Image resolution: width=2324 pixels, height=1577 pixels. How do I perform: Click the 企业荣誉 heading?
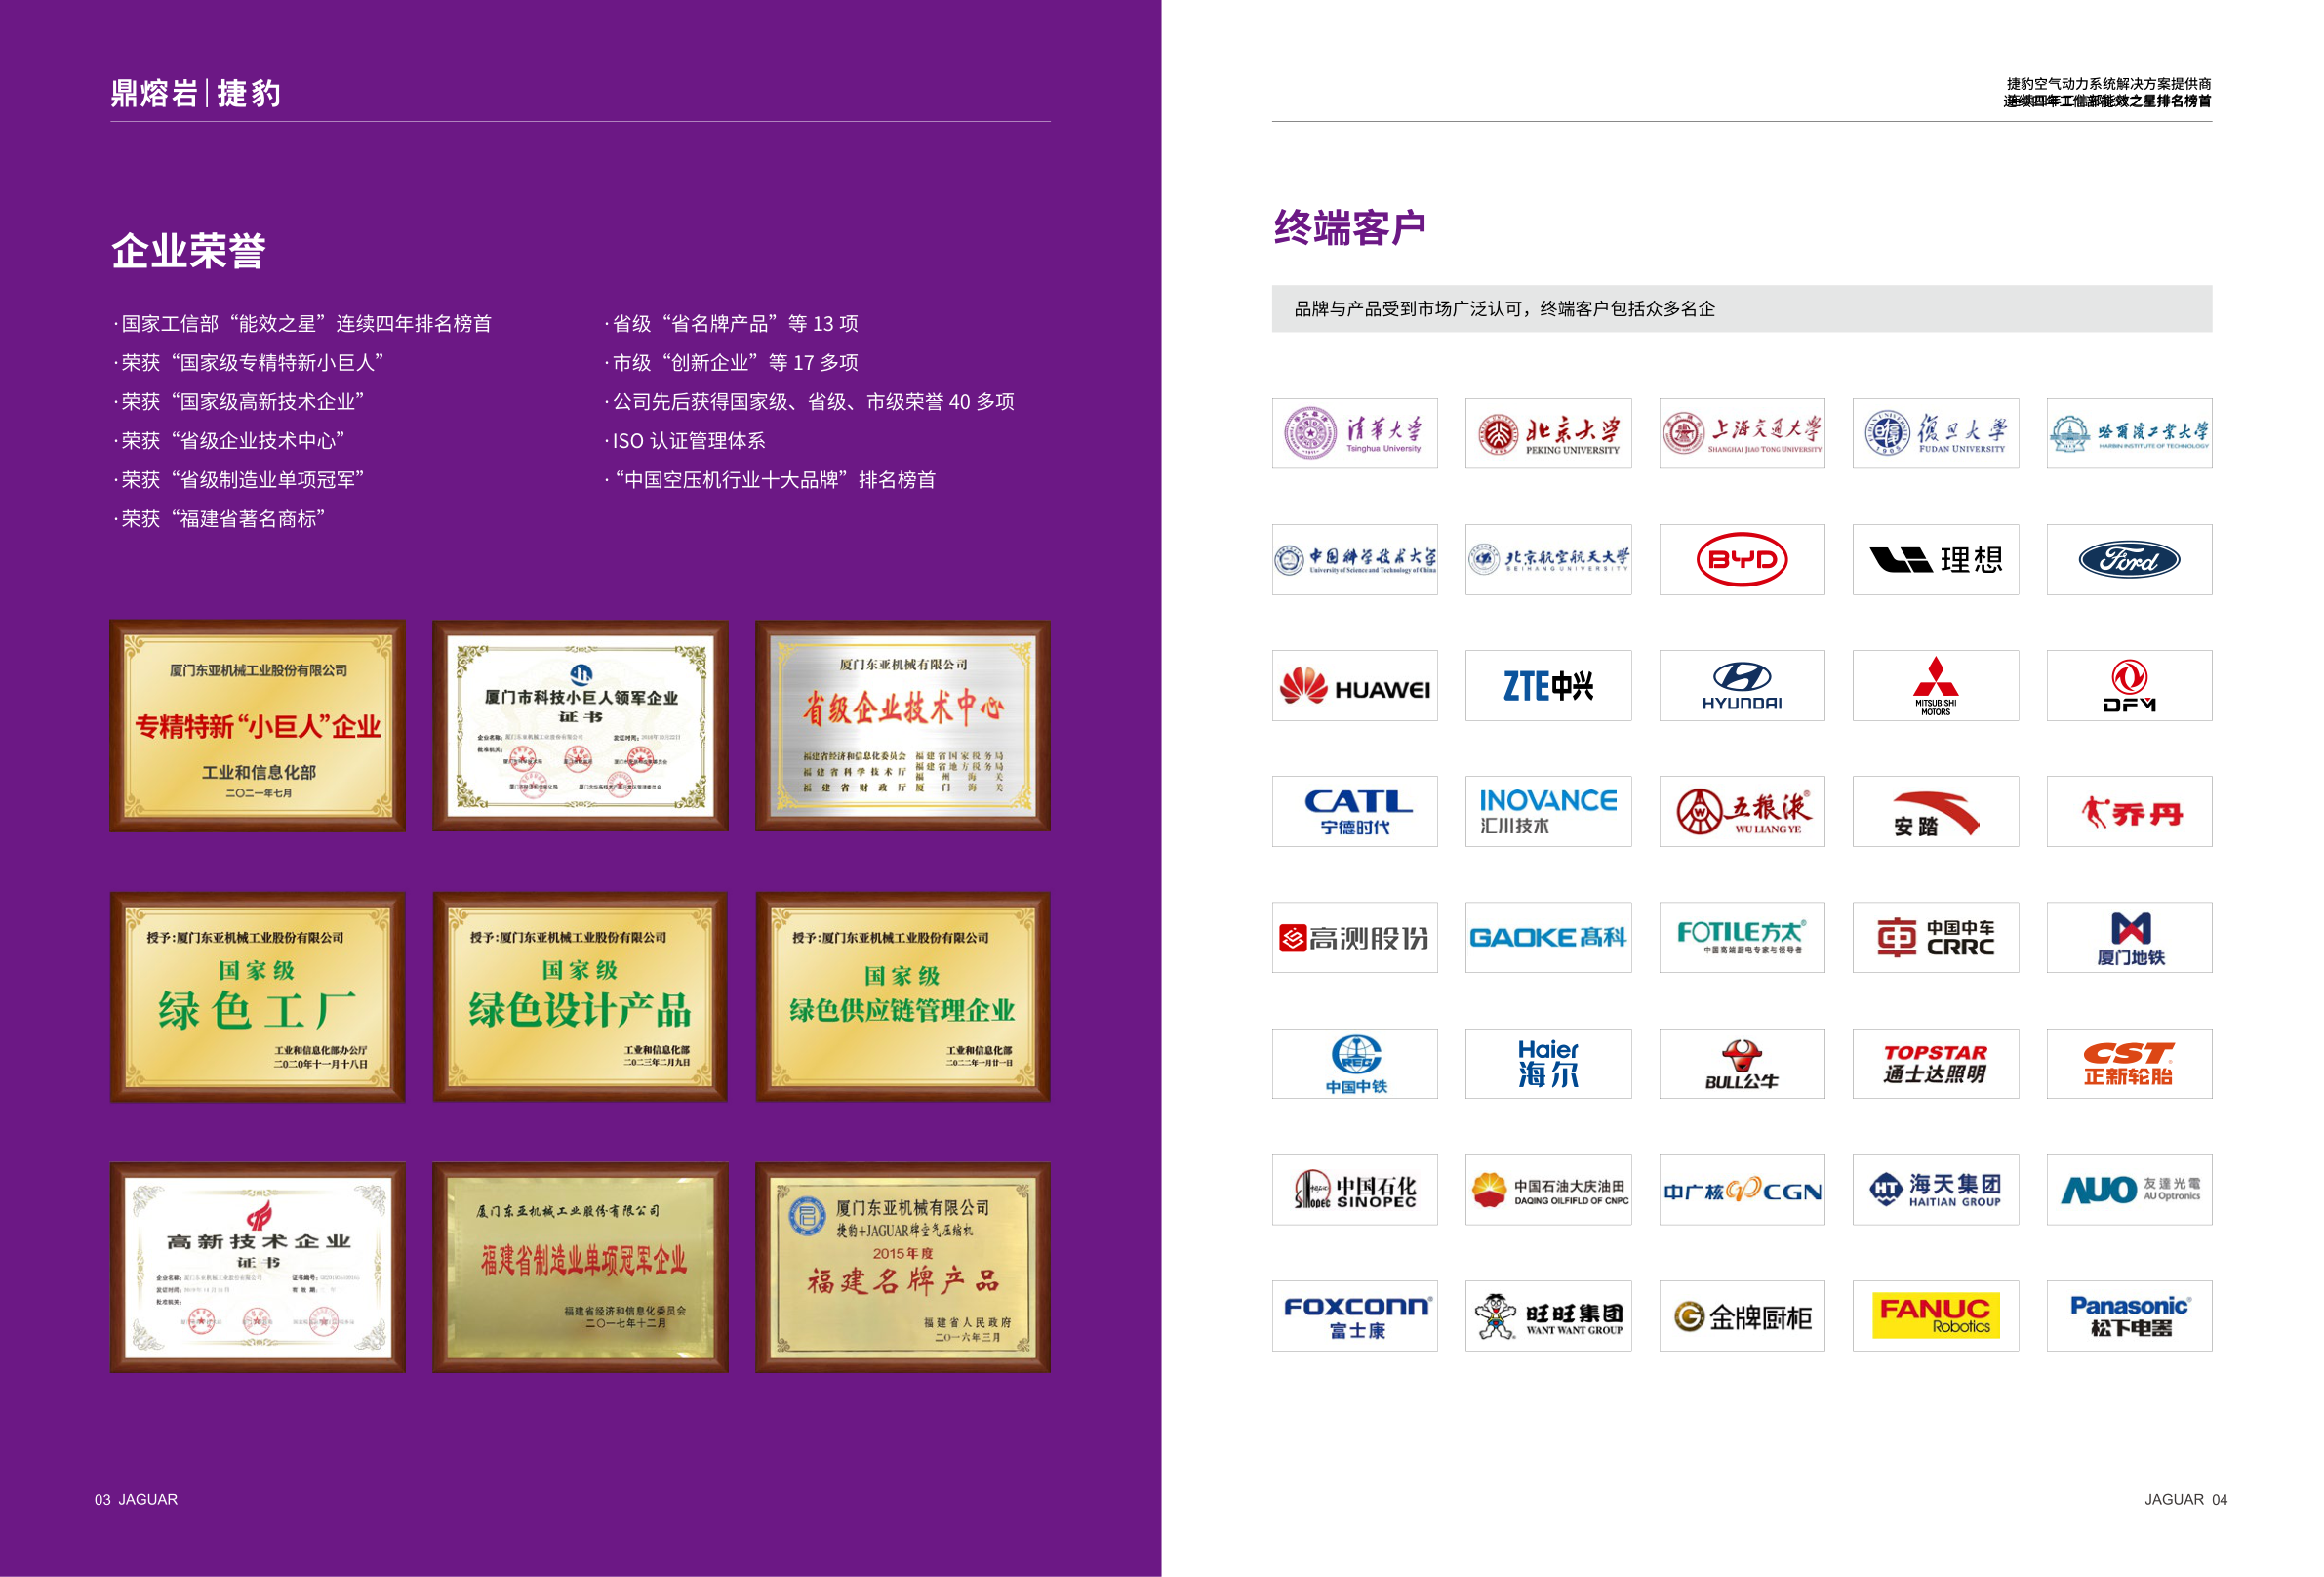[x=188, y=250]
